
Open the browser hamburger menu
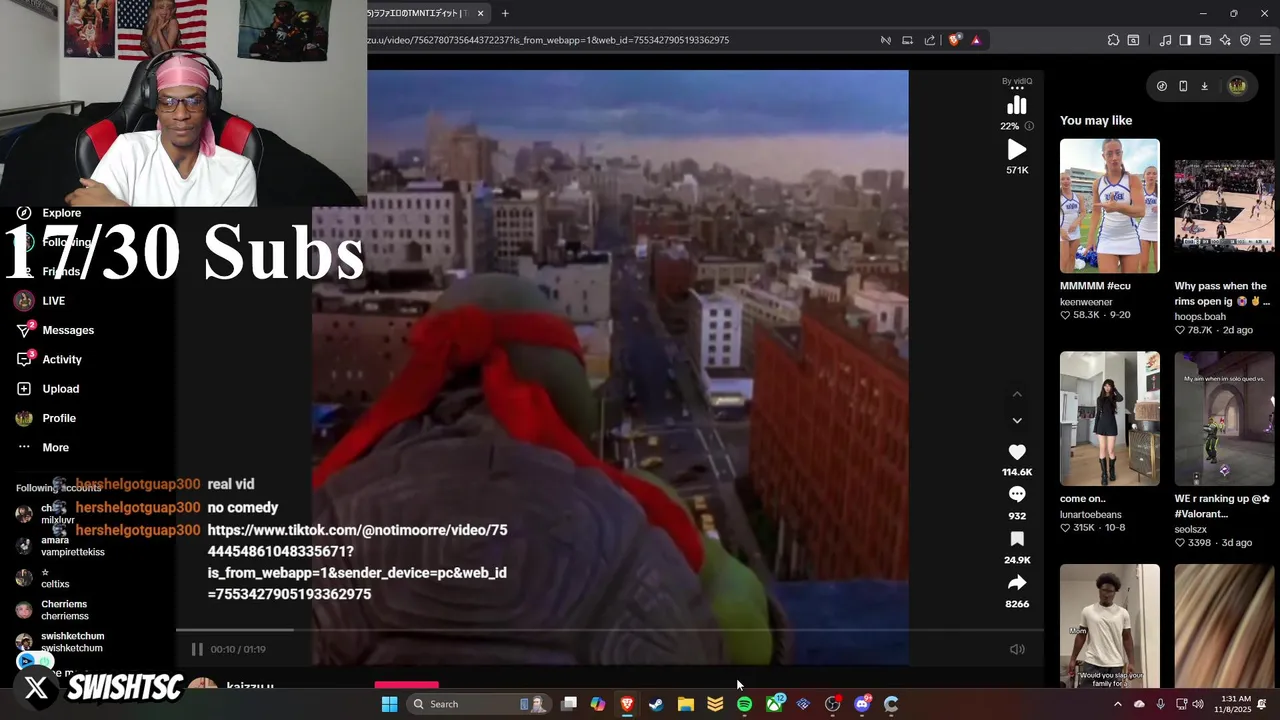tap(1266, 40)
